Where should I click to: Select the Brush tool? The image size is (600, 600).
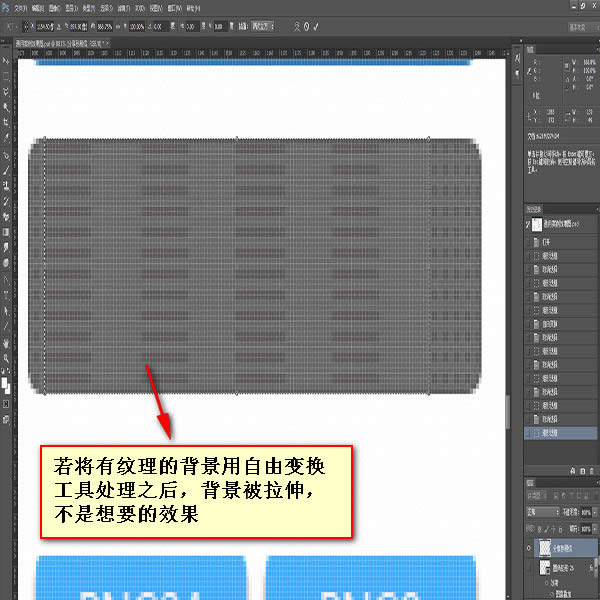[6, 170]
